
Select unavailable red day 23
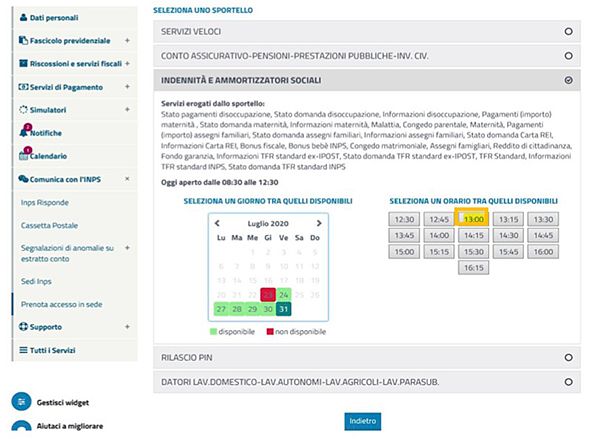click(x=268, y=295)
